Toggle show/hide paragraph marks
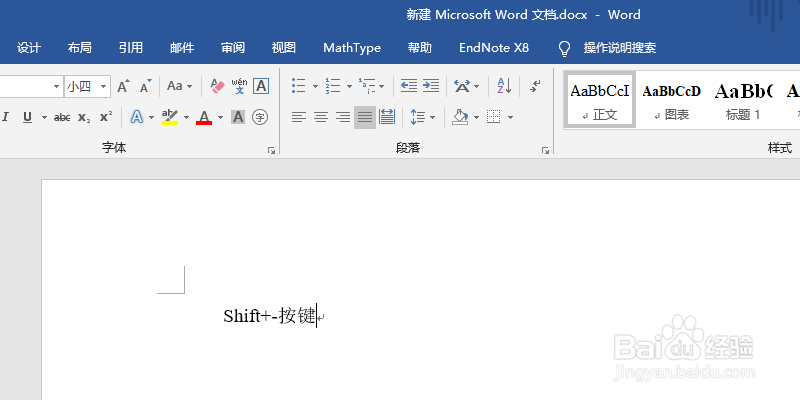Screen dimensions: 800x400 tap(535, 86)
